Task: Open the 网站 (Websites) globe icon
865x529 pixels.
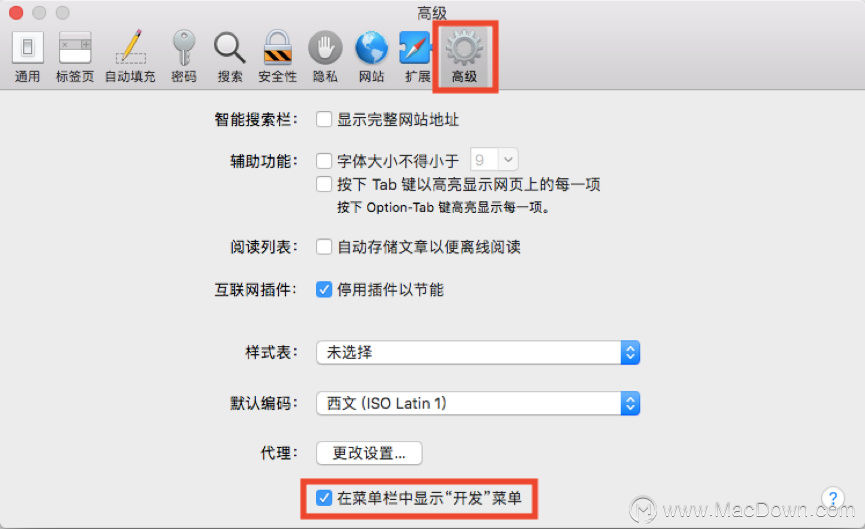Action: 371,47
